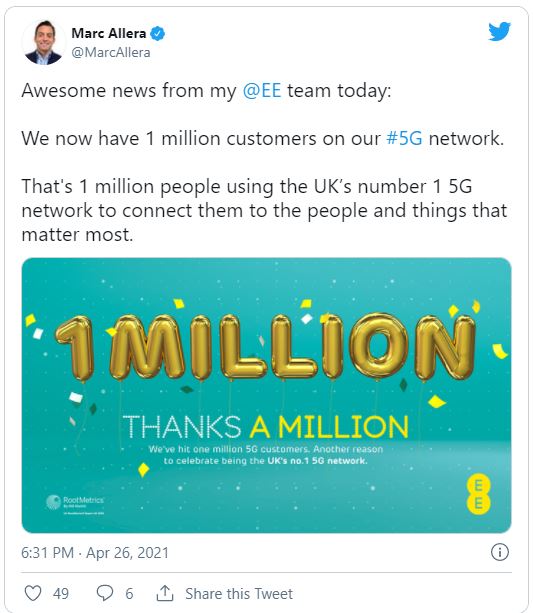This screenshot has width=533, height=613.
Task: Click the THANKS A MILLION headline
Action: pyautogui.click(x=266, y=426)
